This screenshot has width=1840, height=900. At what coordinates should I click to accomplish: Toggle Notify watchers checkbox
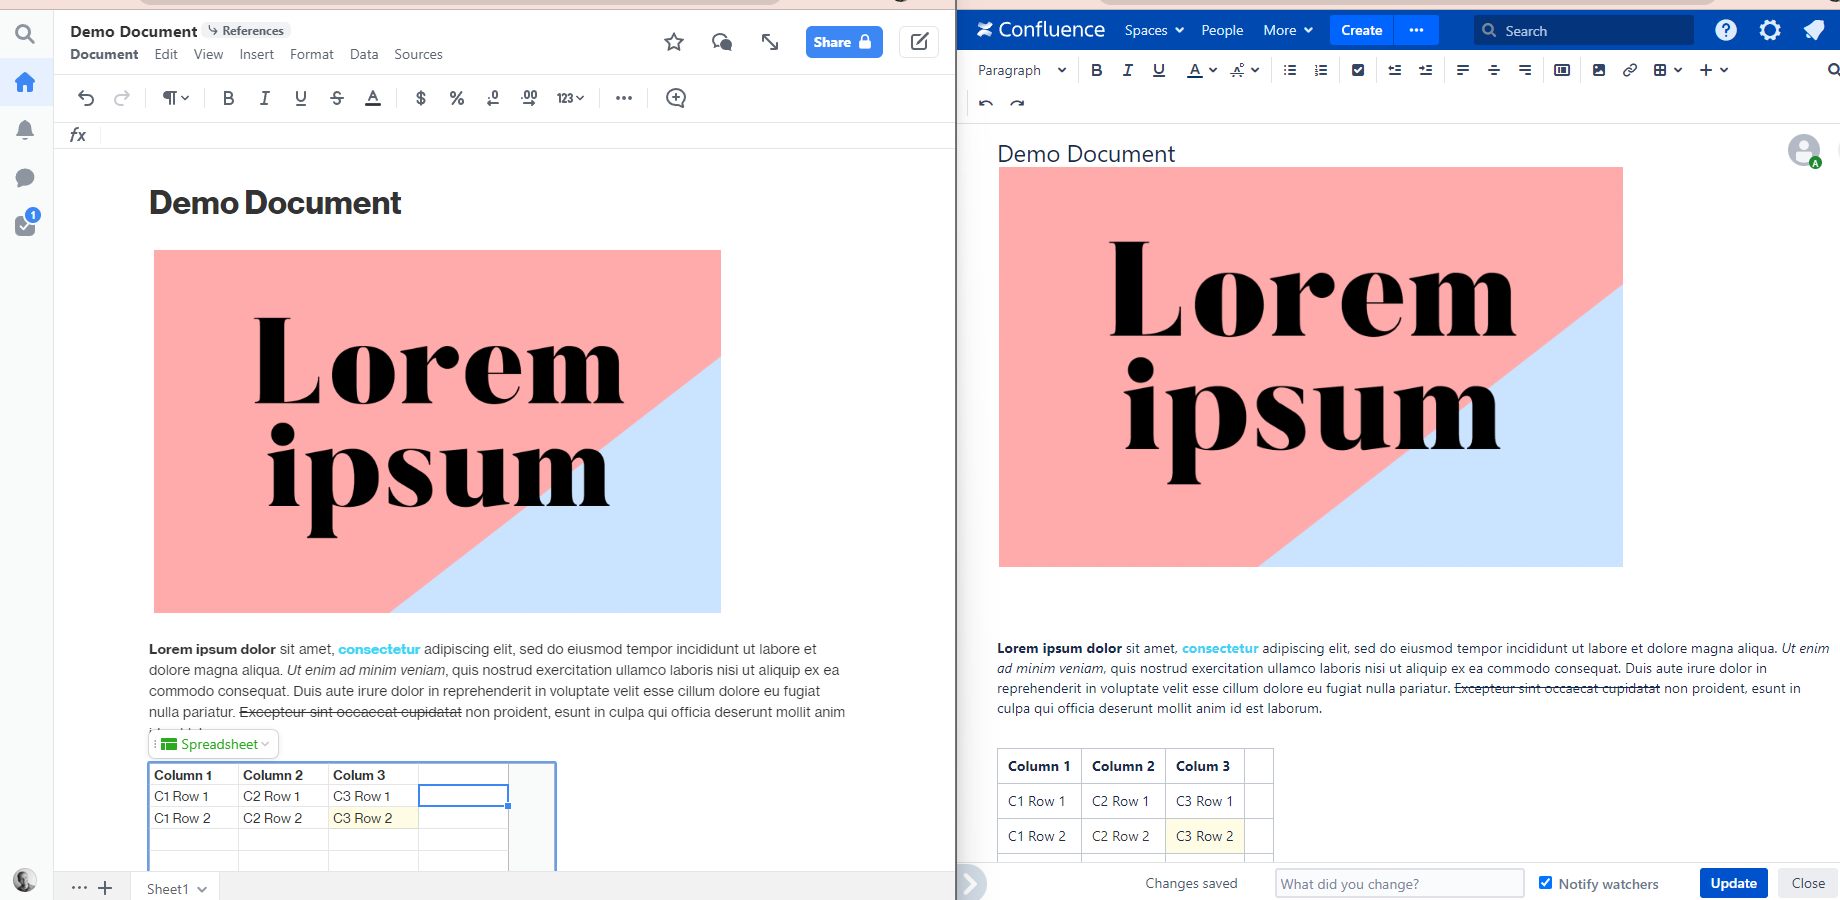tap(1545, 882)
